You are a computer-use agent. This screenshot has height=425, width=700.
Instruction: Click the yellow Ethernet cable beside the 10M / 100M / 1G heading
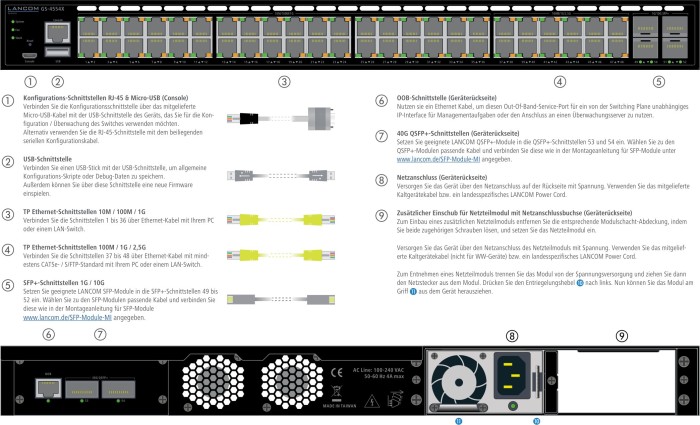[281, 220]
